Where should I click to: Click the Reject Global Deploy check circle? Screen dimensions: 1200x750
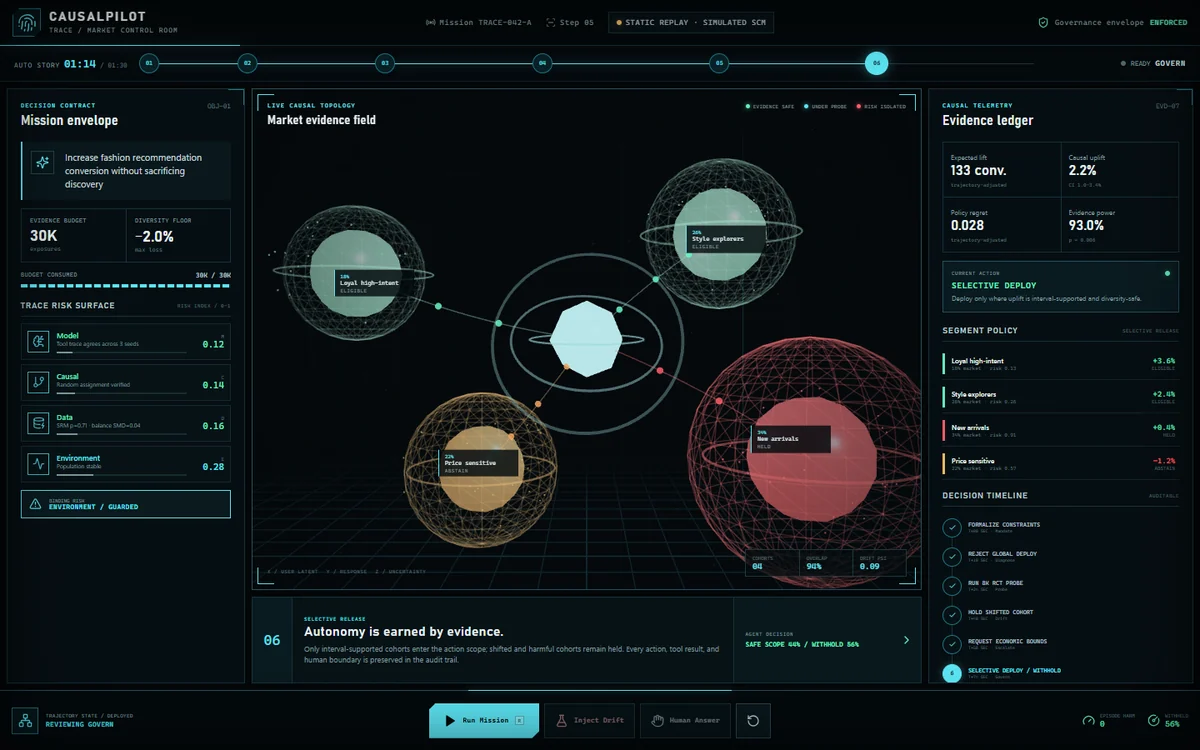click(x=952, y=555)
